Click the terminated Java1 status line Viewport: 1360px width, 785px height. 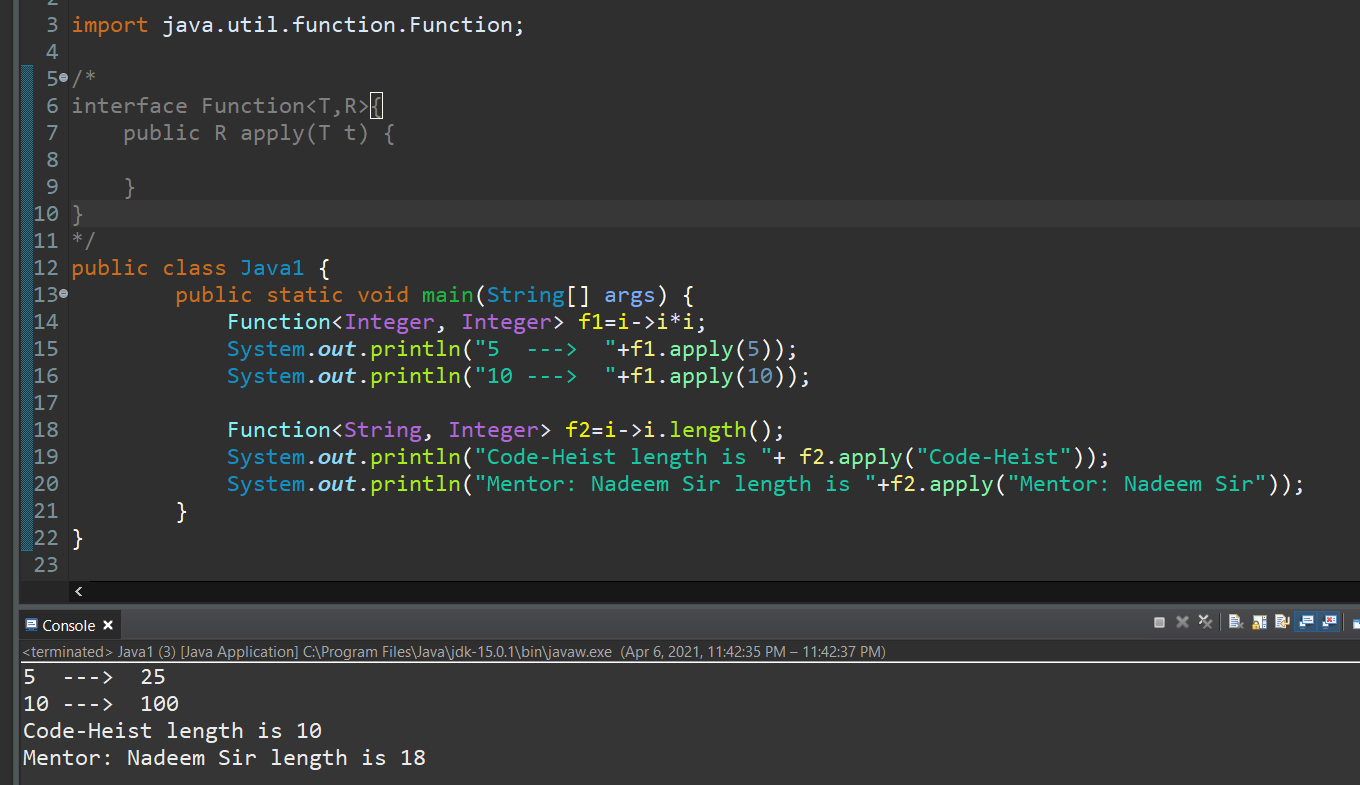click(300, 651)
